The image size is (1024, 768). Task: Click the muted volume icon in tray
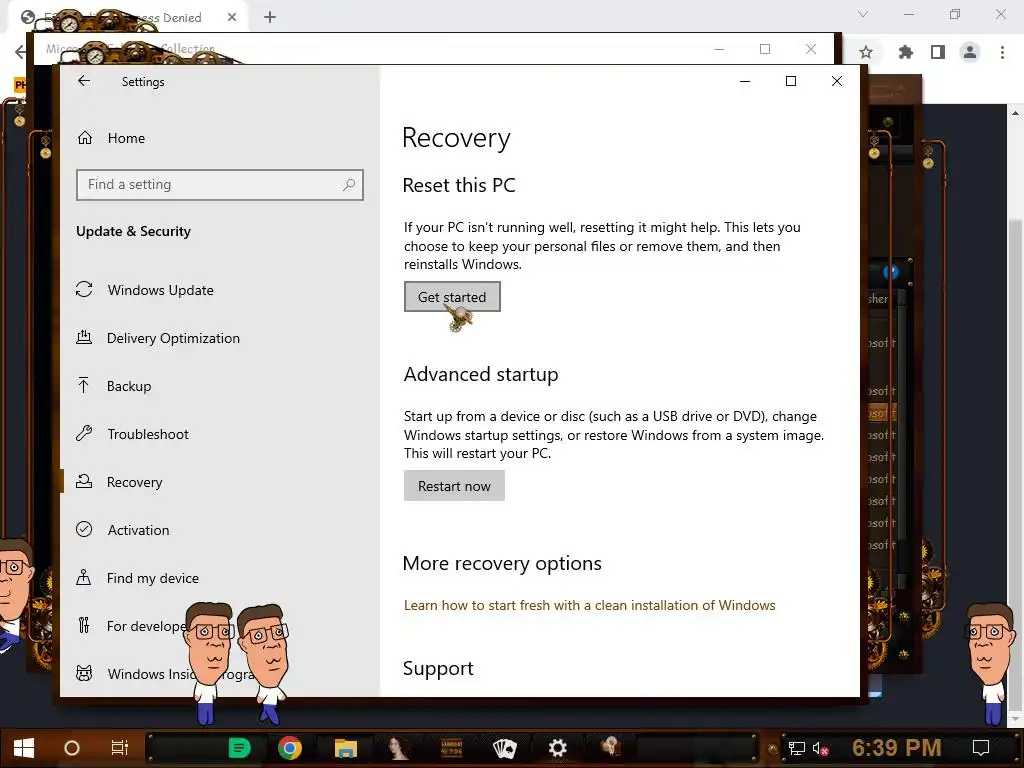[820, 748]
